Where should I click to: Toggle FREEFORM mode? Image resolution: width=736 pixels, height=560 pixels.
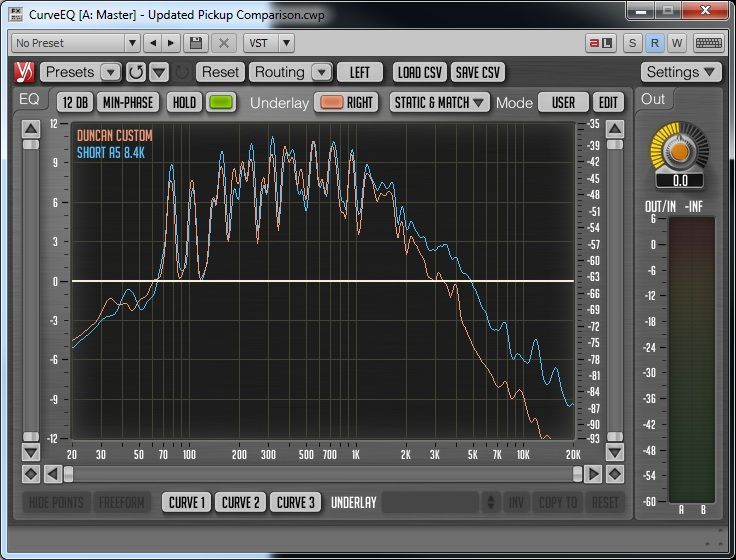[122, 503]
